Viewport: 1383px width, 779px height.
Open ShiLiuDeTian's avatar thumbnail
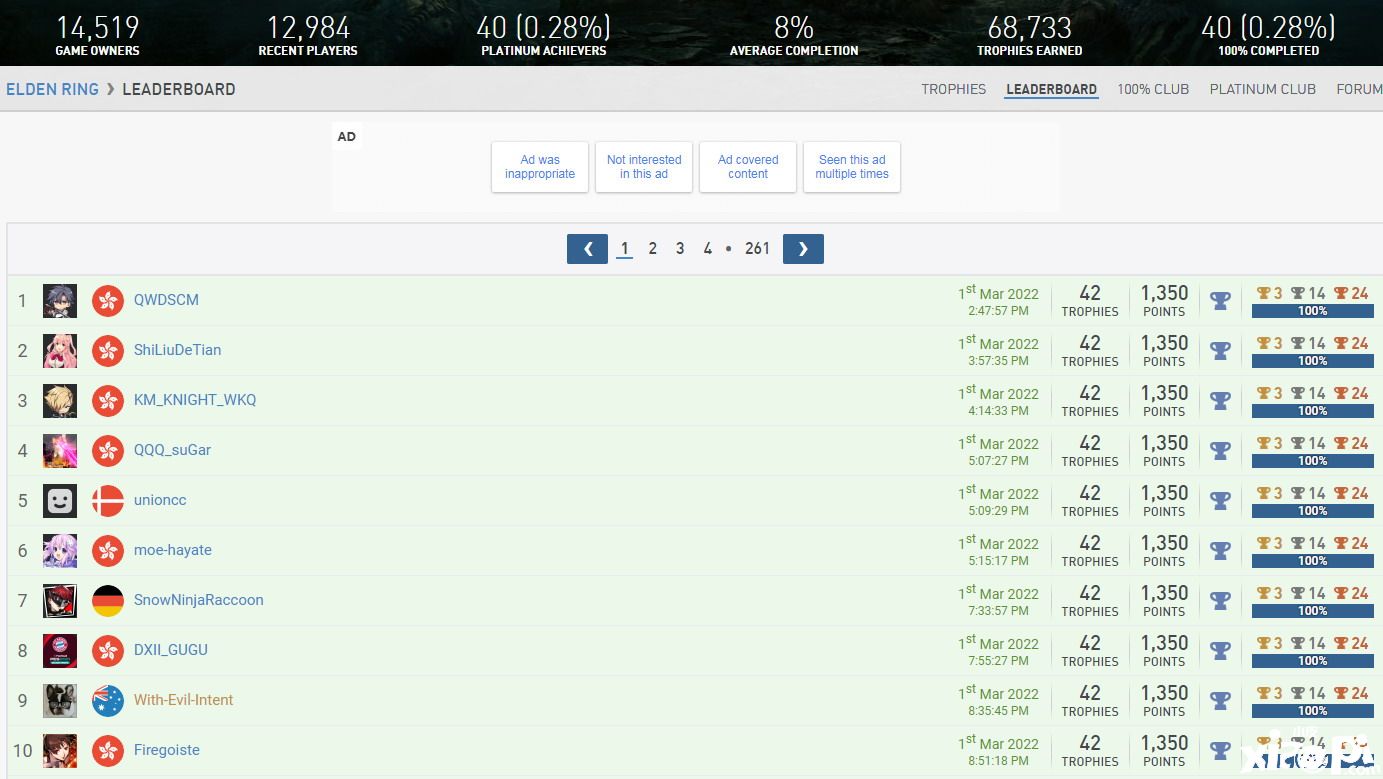pyautogui.click(x=60, y=350)
